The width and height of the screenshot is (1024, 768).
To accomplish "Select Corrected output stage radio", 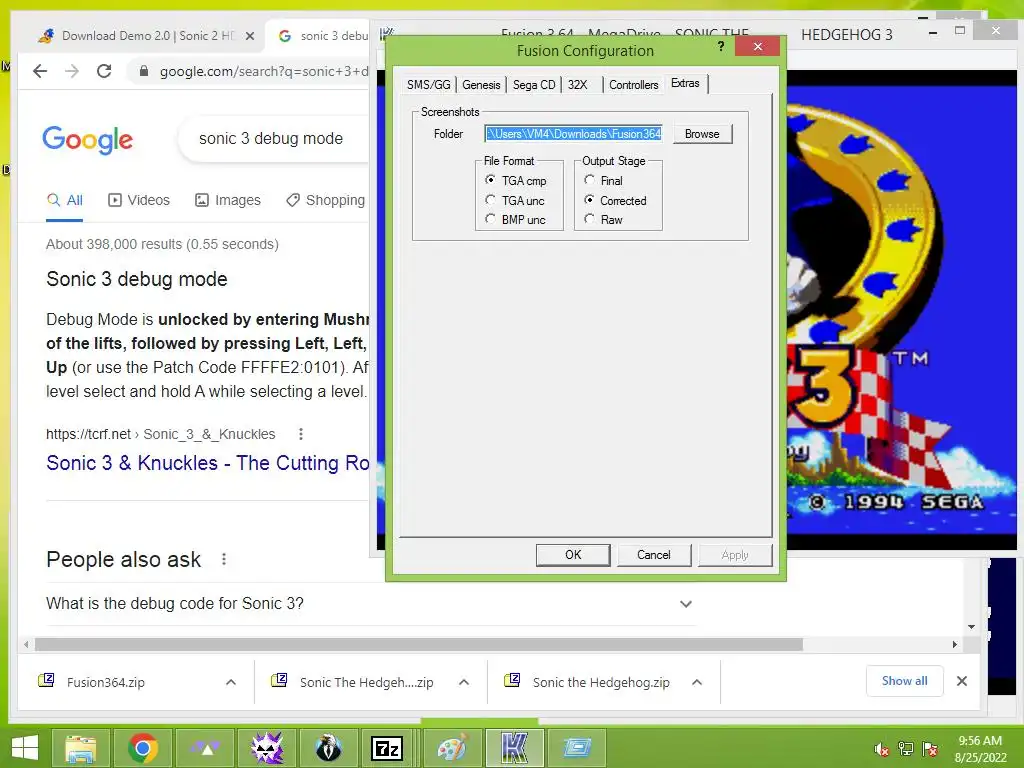I will point(590,200).
